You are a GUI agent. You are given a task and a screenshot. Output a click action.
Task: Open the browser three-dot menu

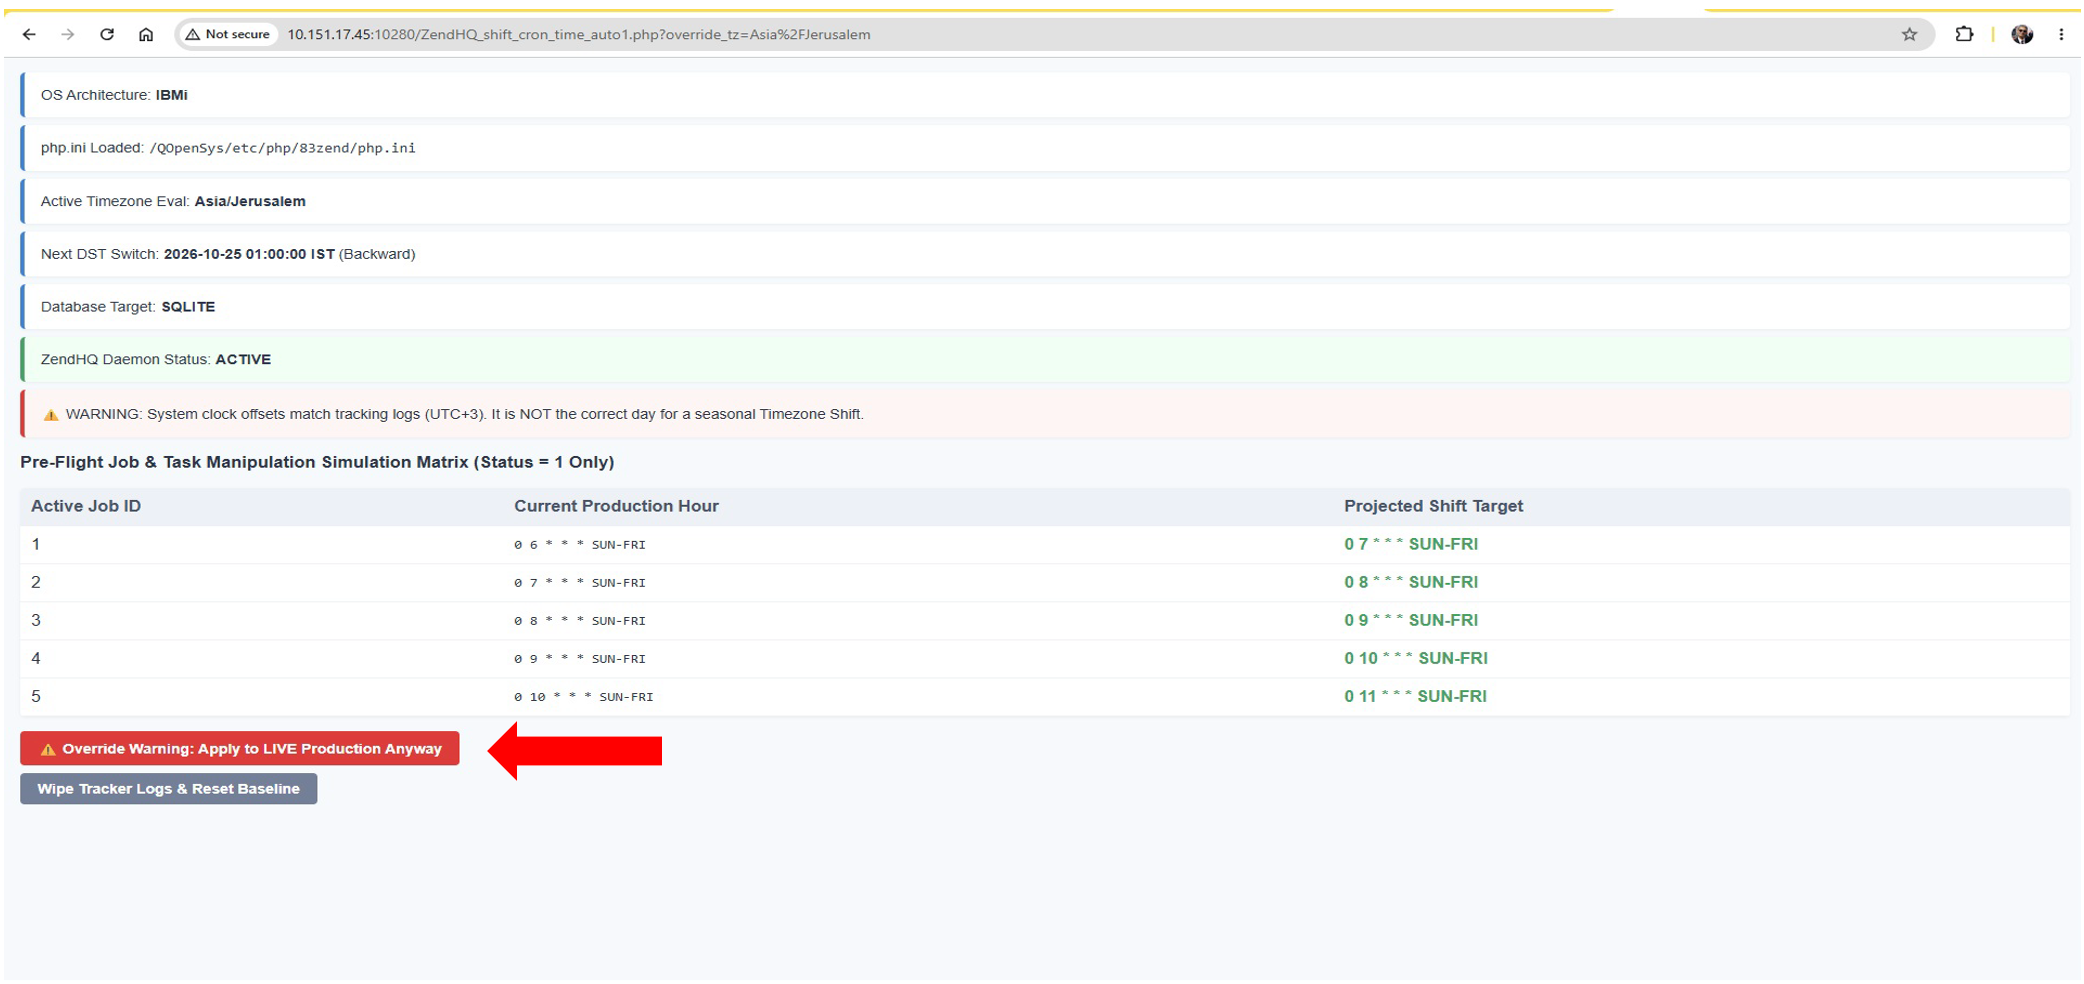pyautogui.click(x=2061, y=34)
